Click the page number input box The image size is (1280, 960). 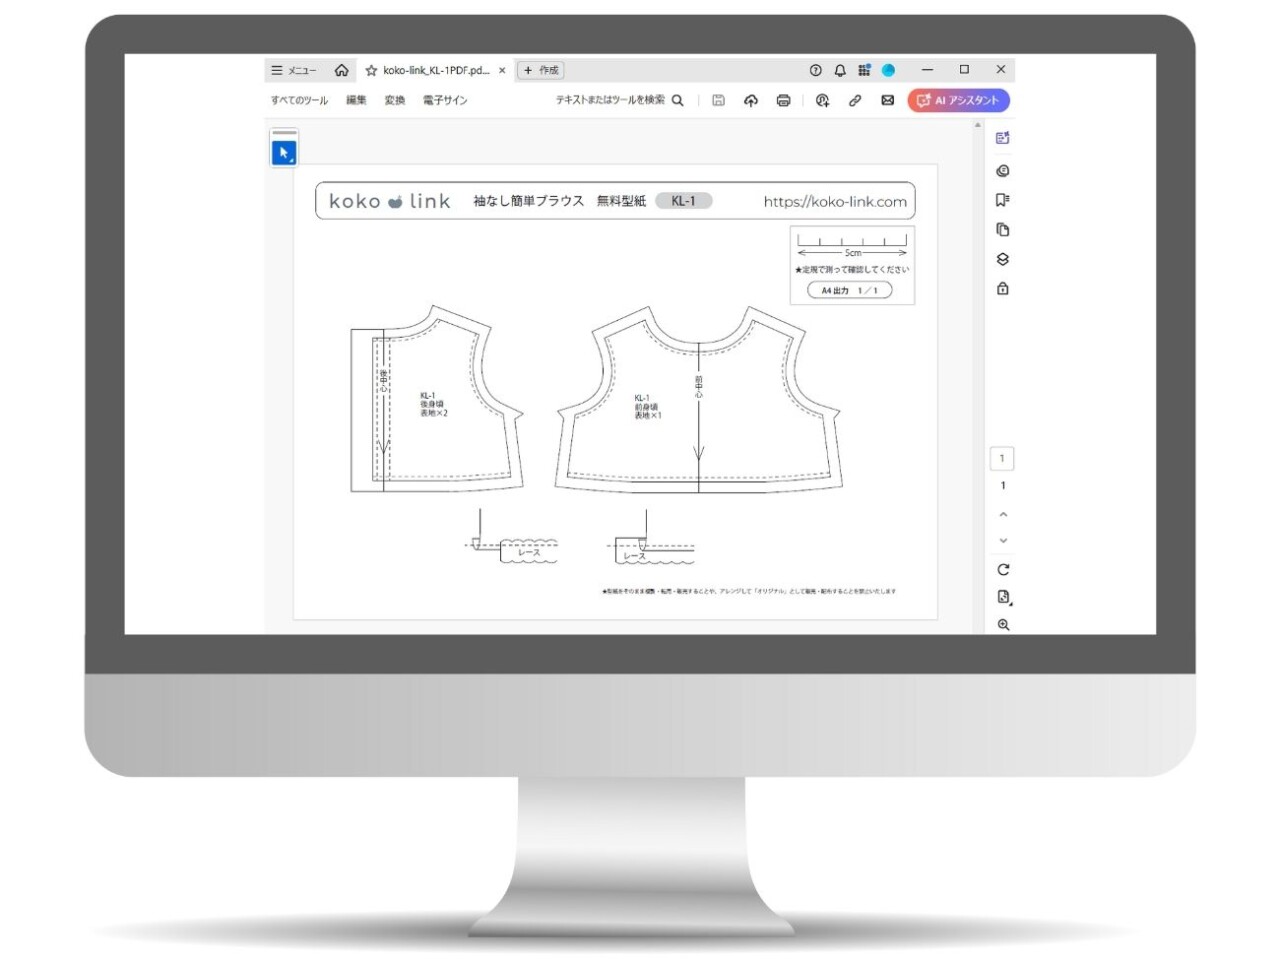coord(1002,459)
